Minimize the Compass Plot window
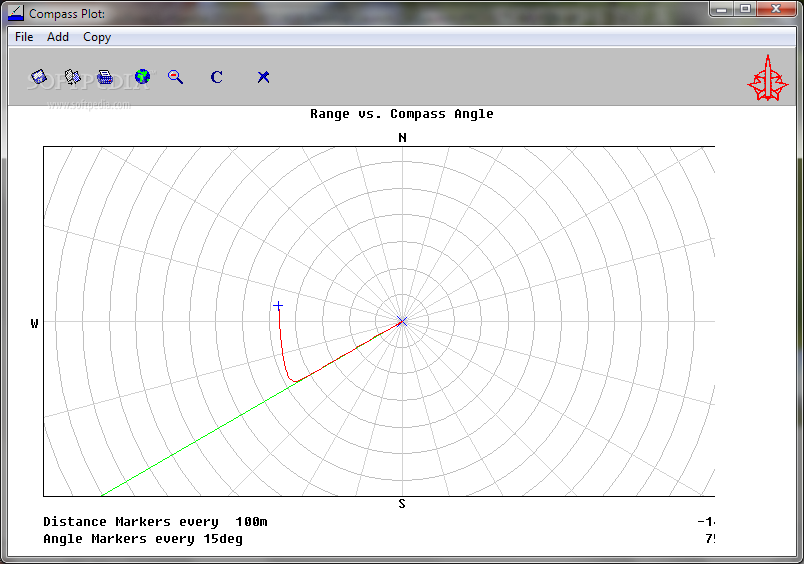 [722, 9]
